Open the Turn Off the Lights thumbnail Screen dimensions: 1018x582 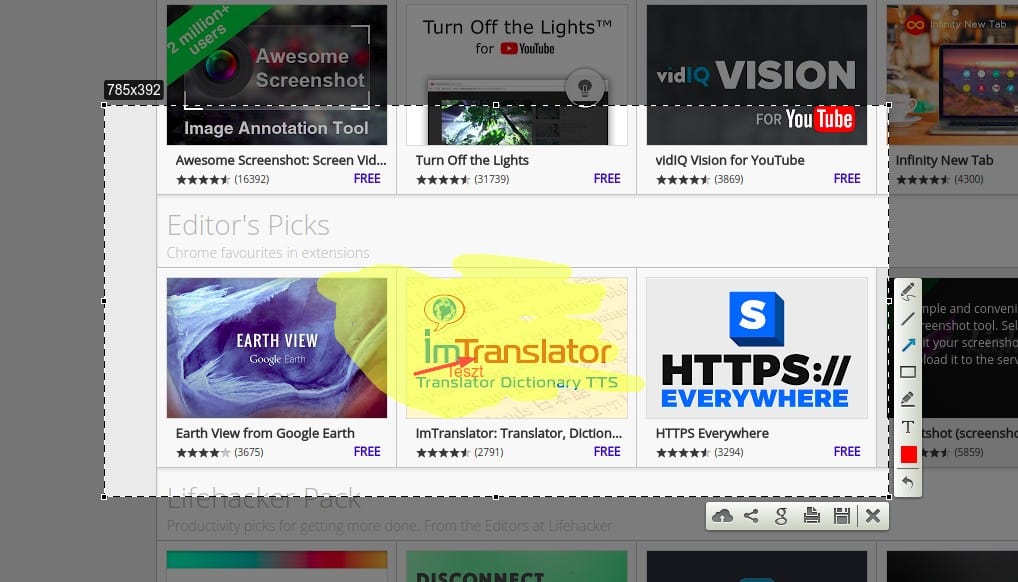(517, 75)
